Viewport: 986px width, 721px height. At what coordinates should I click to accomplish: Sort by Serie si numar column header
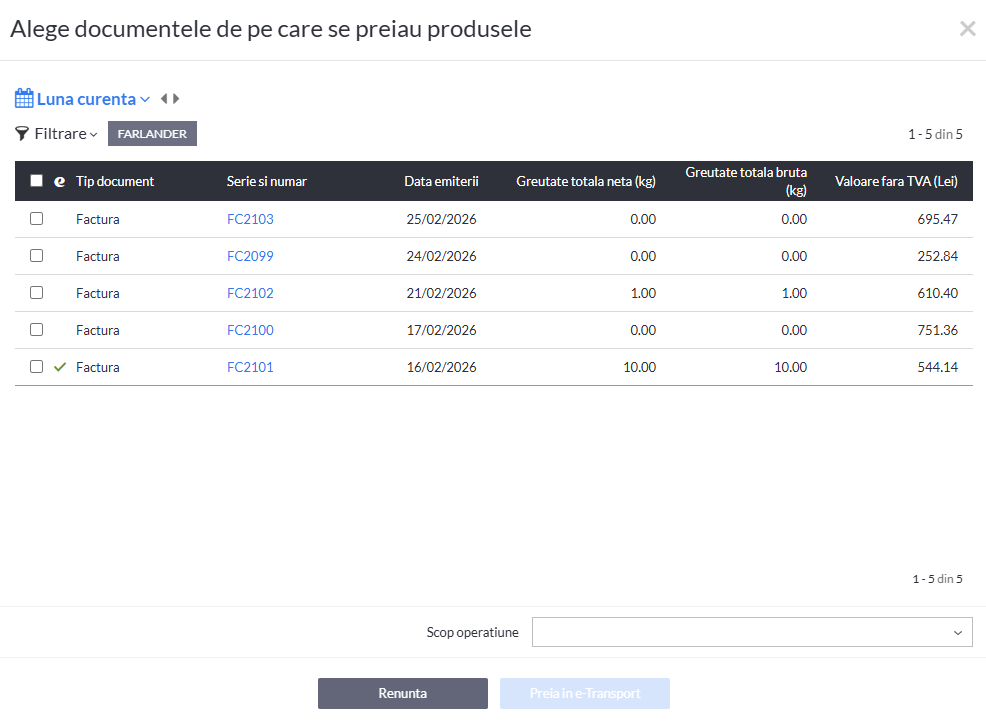(267, 182)
